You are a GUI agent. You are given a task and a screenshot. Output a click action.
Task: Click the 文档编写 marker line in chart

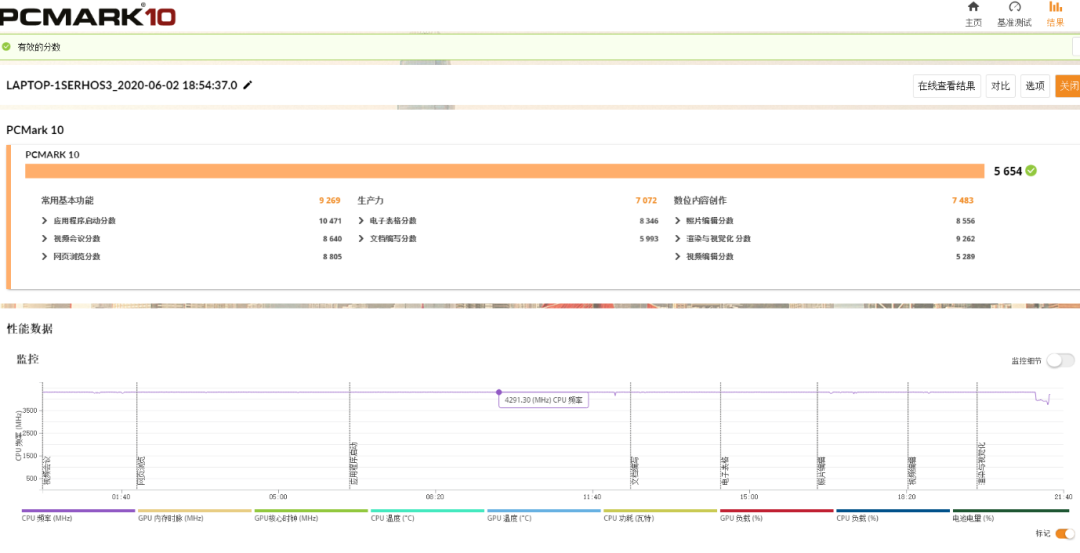click(x=631, y=435)
